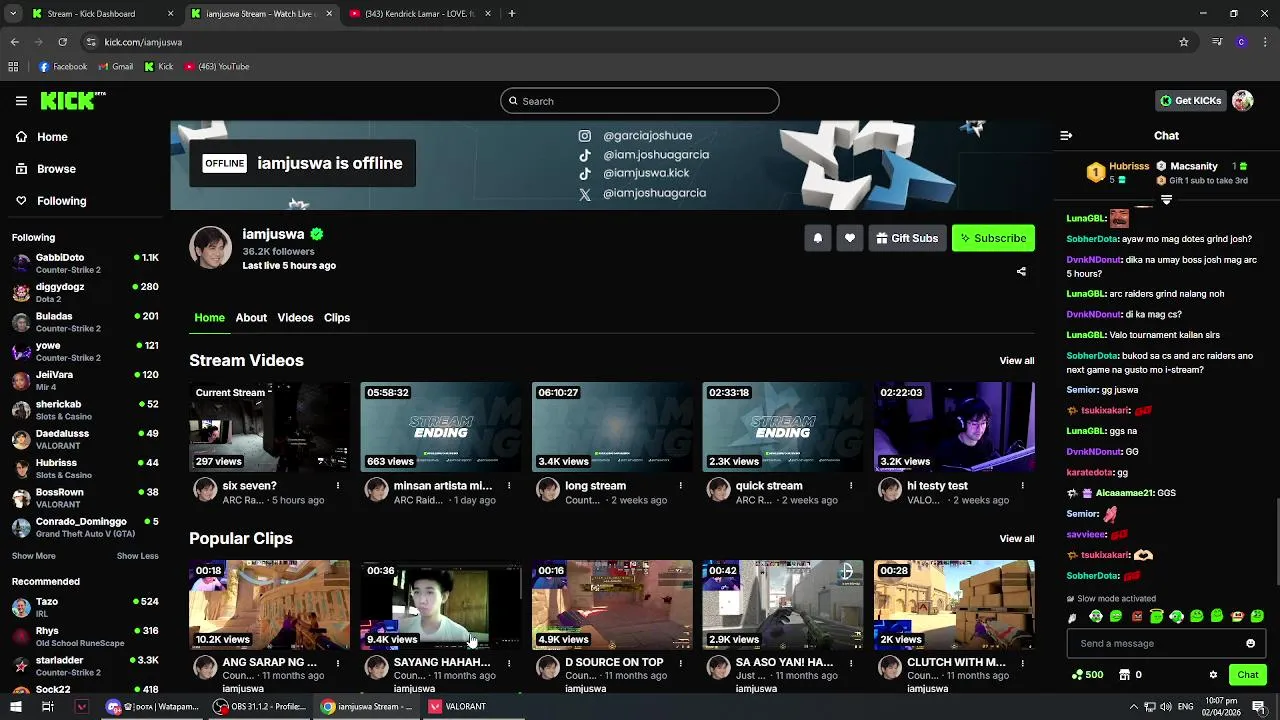The height and width of the screenshot is (720, 1280).
Task: Click Show Less in Following list
Action: tap(137, 556)
